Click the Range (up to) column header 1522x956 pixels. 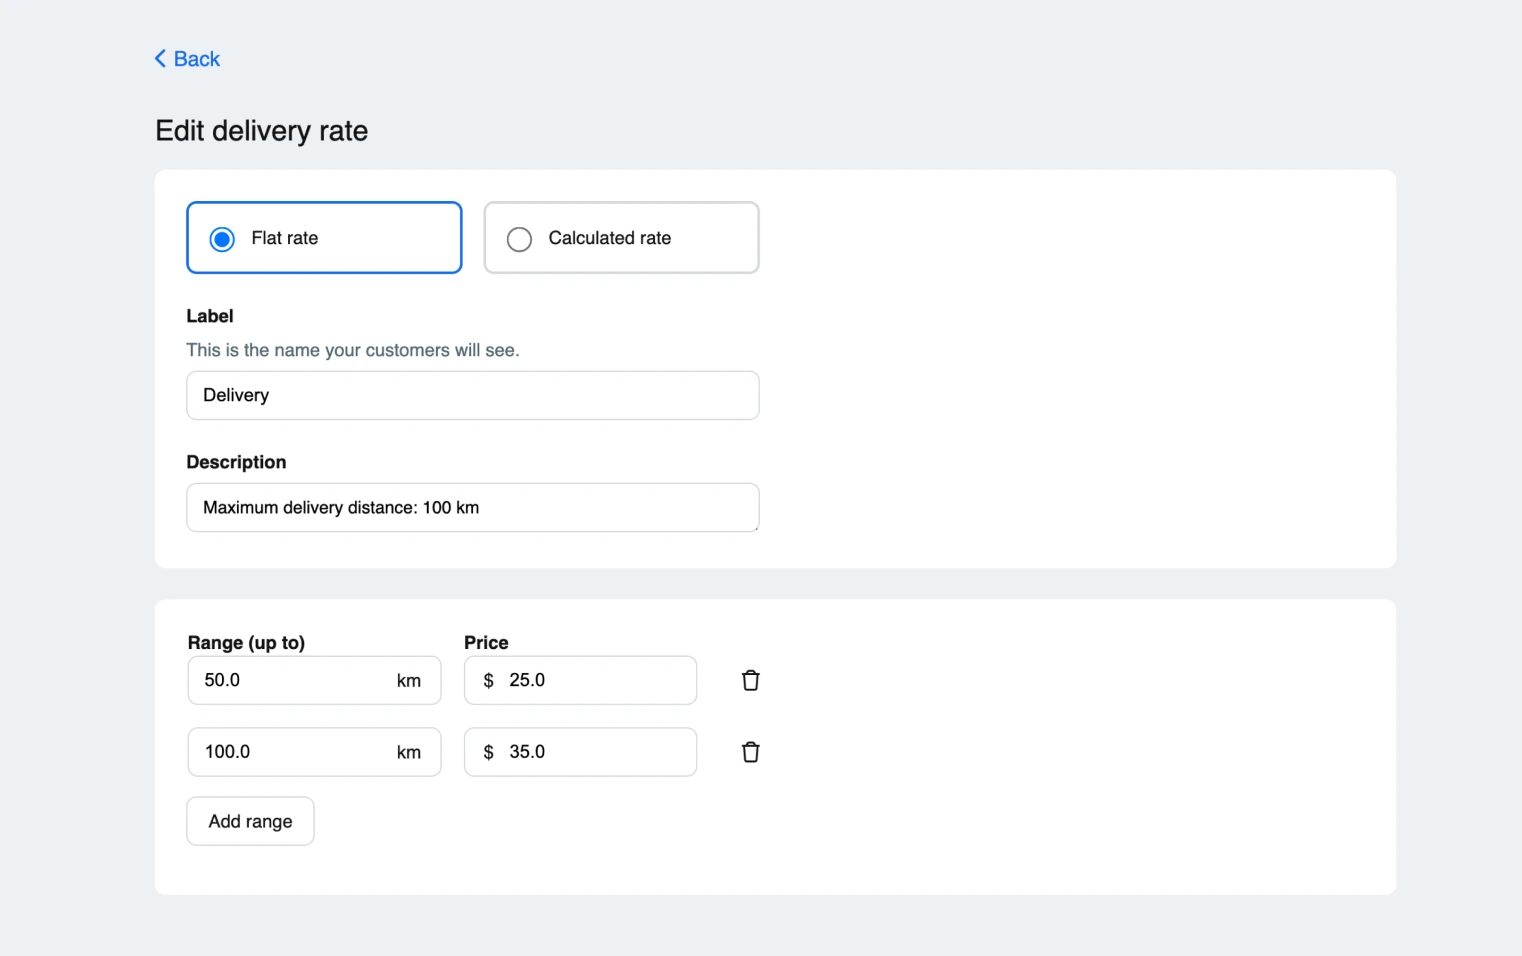[246, 642]
